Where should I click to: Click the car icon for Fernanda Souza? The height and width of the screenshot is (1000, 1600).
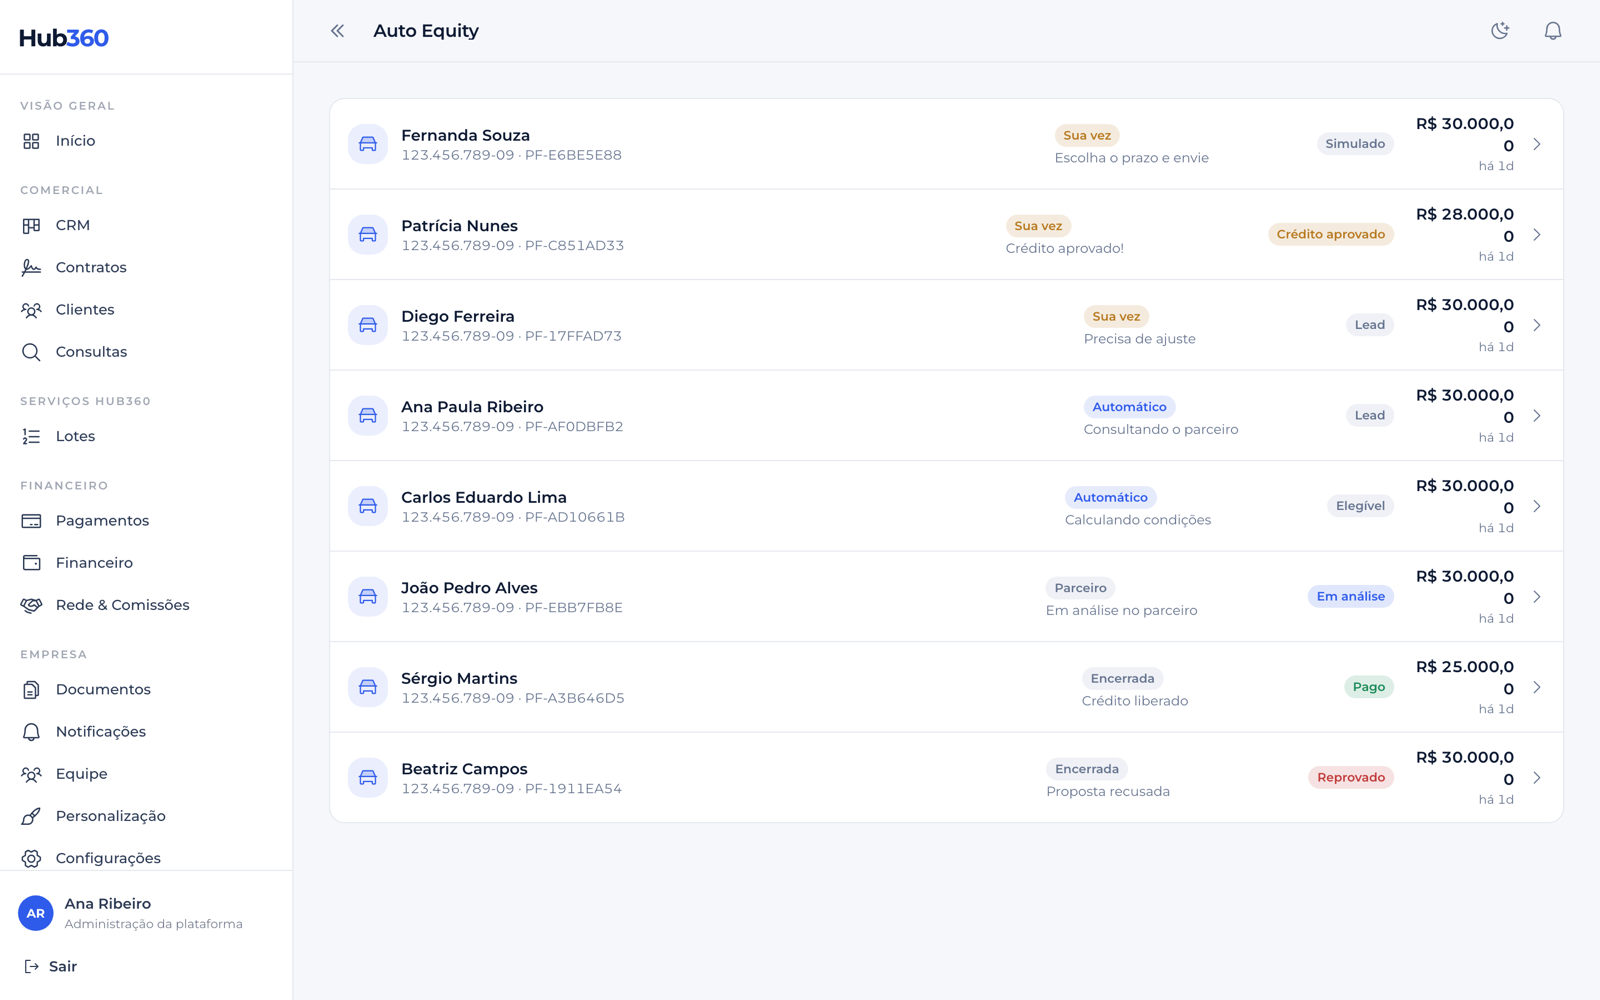(x=368, y=144)
